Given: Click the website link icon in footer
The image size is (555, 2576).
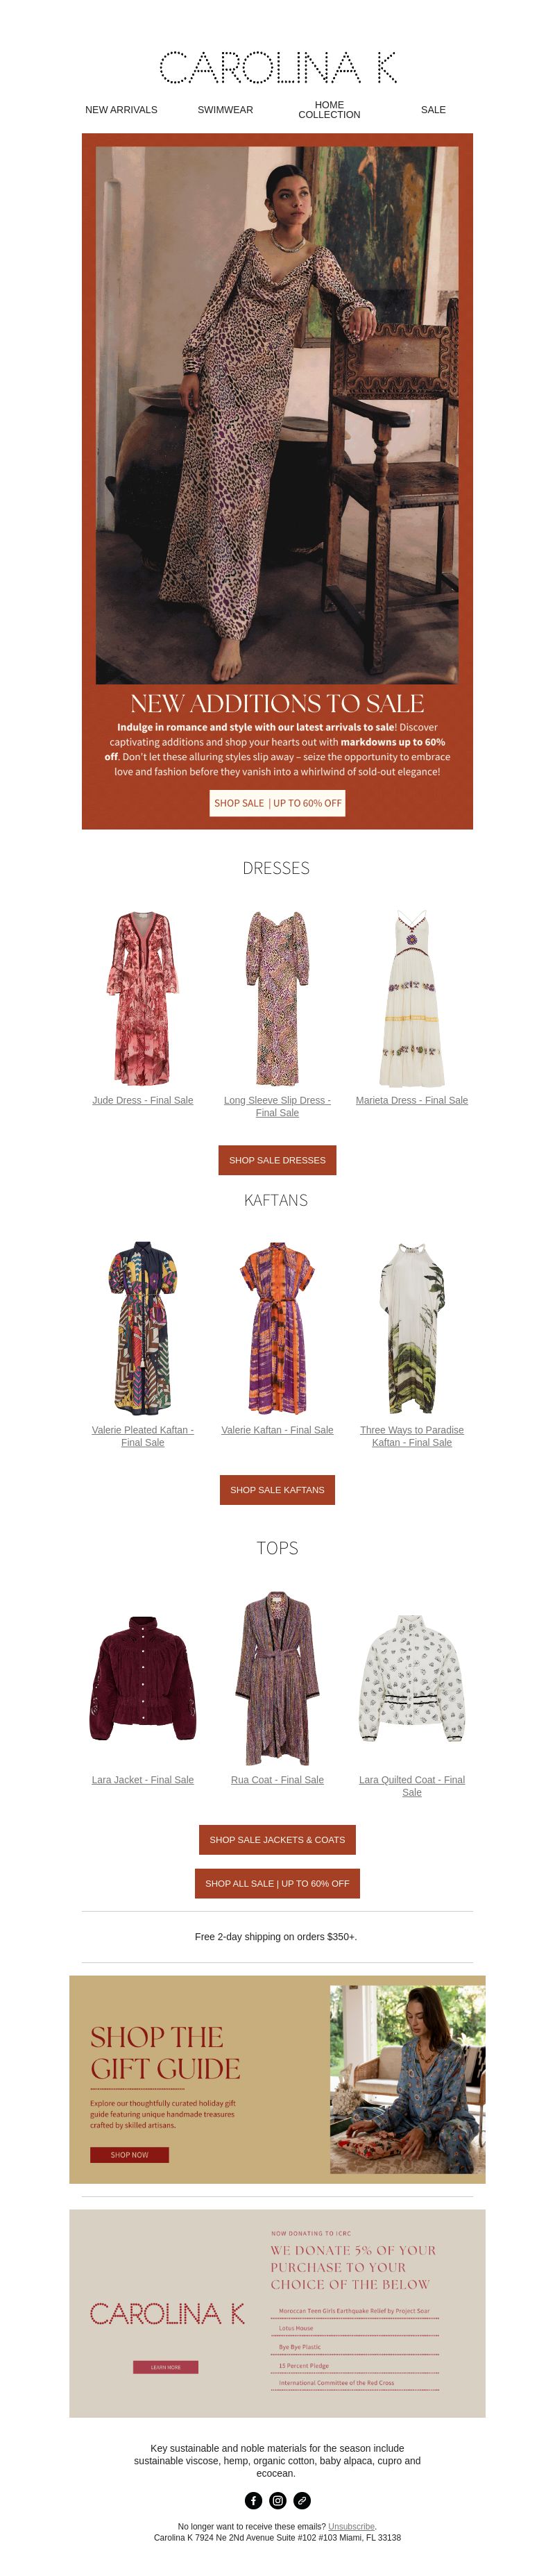Looking at the screenshot, I should (302, 2500).
